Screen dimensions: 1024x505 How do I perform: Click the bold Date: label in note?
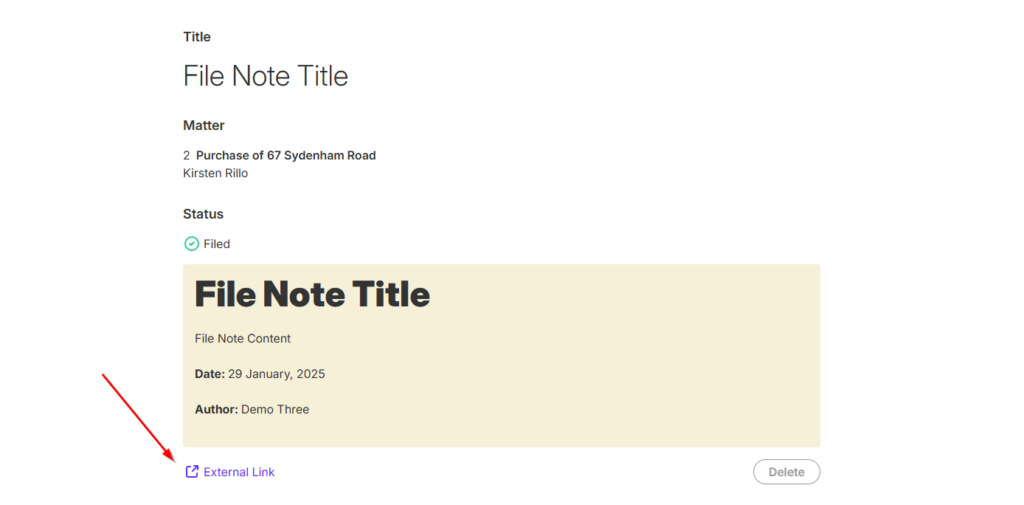[210, 374]
